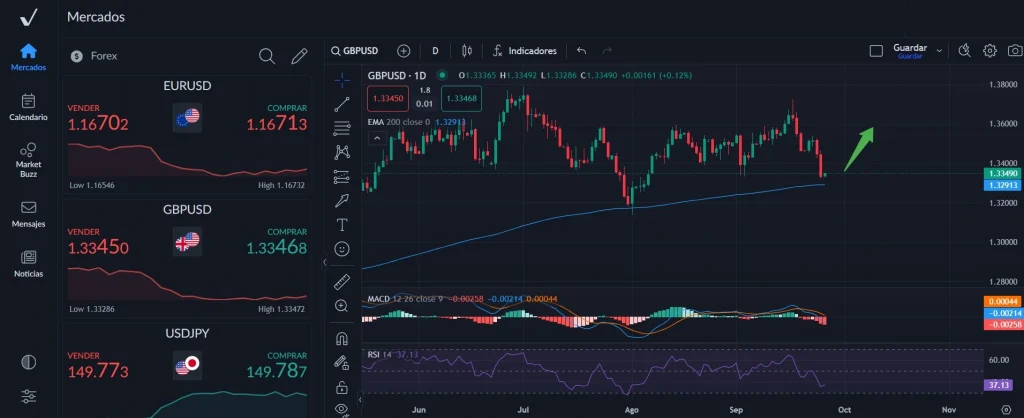
Task: Open the Forex category selector
Action: (95, 56)
